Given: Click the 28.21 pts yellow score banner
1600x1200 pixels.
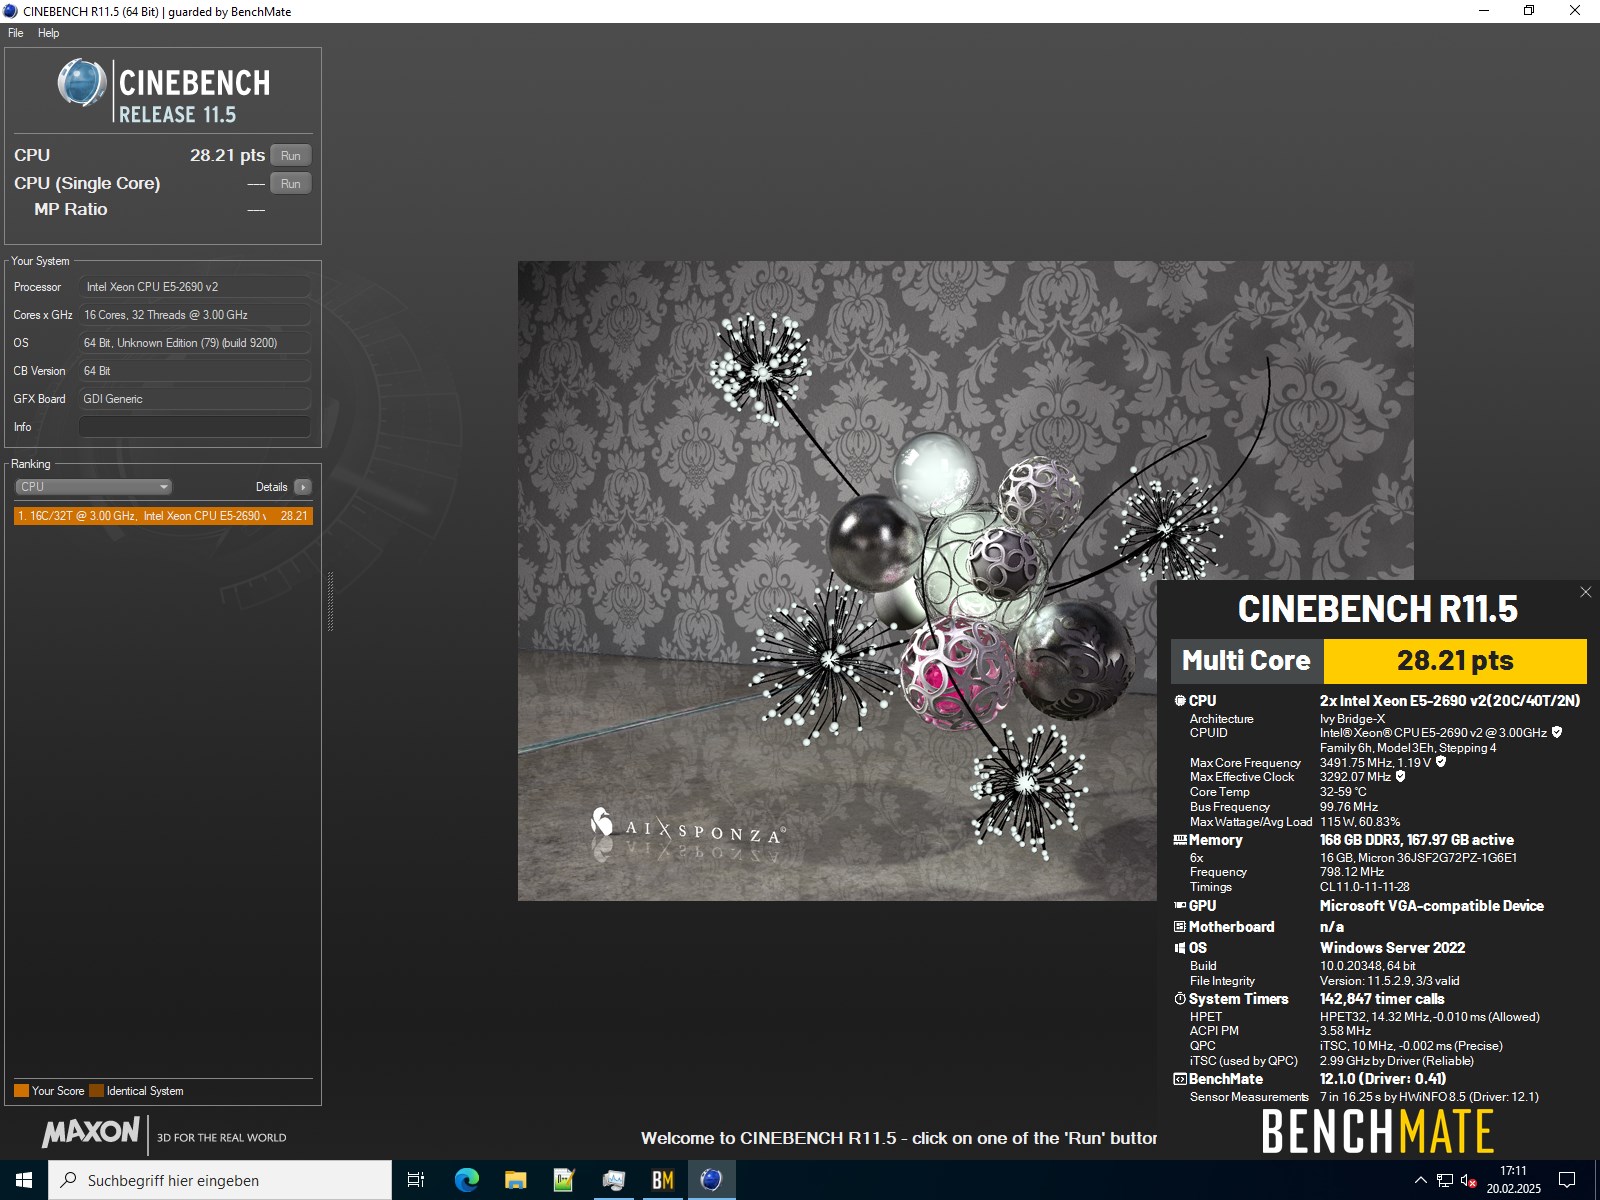Looking at the screenshot, I should [1455, 661].
